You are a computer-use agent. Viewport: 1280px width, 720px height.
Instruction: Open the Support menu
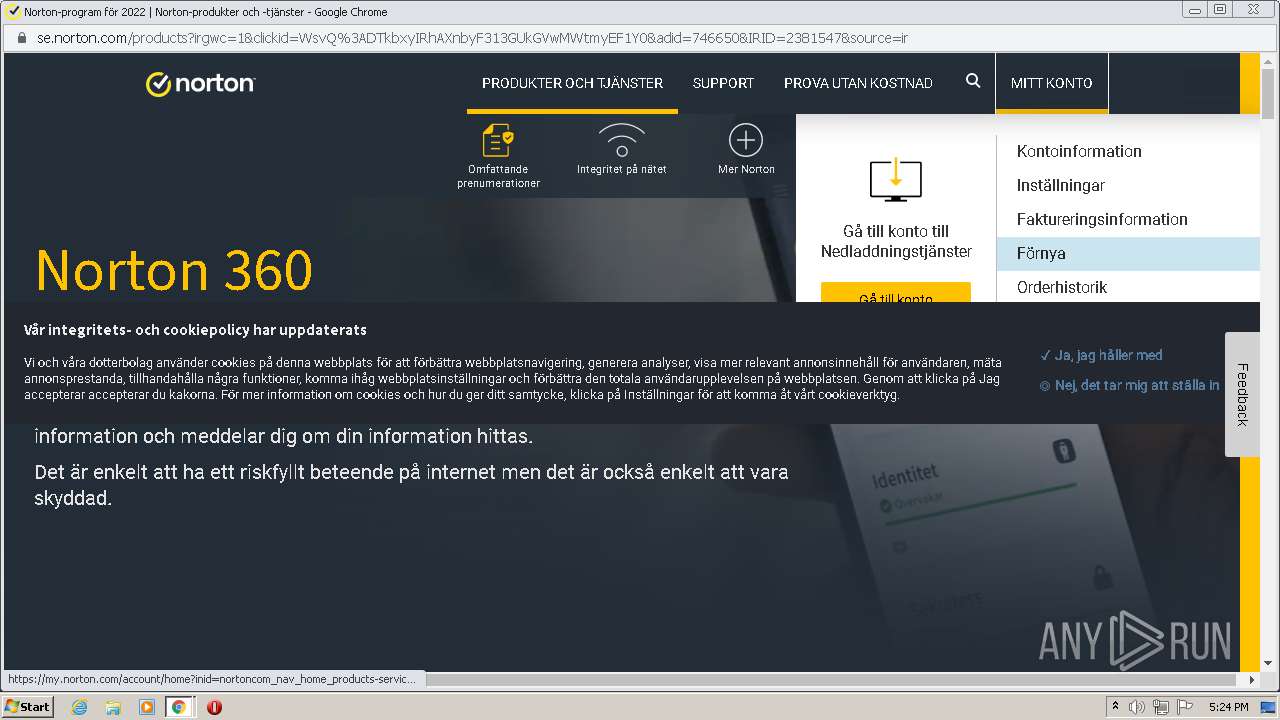[723, 83]
